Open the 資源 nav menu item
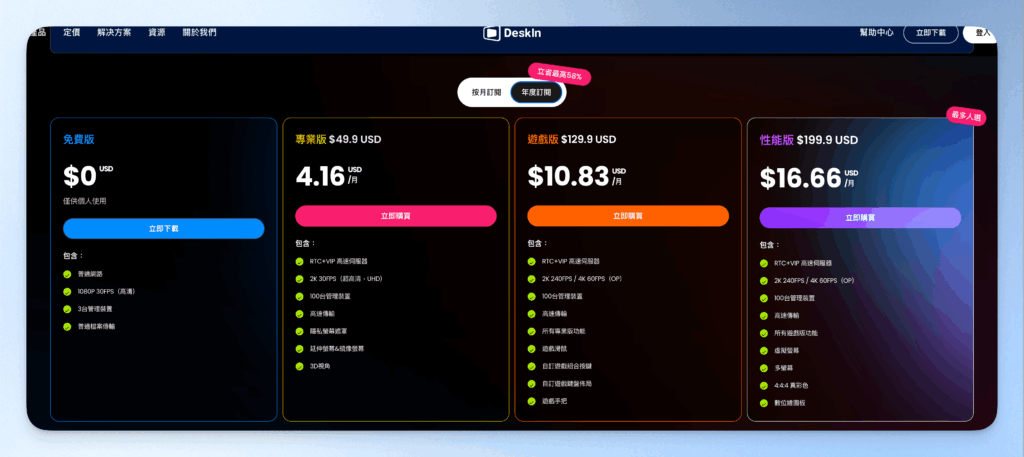 click(157, 33)
